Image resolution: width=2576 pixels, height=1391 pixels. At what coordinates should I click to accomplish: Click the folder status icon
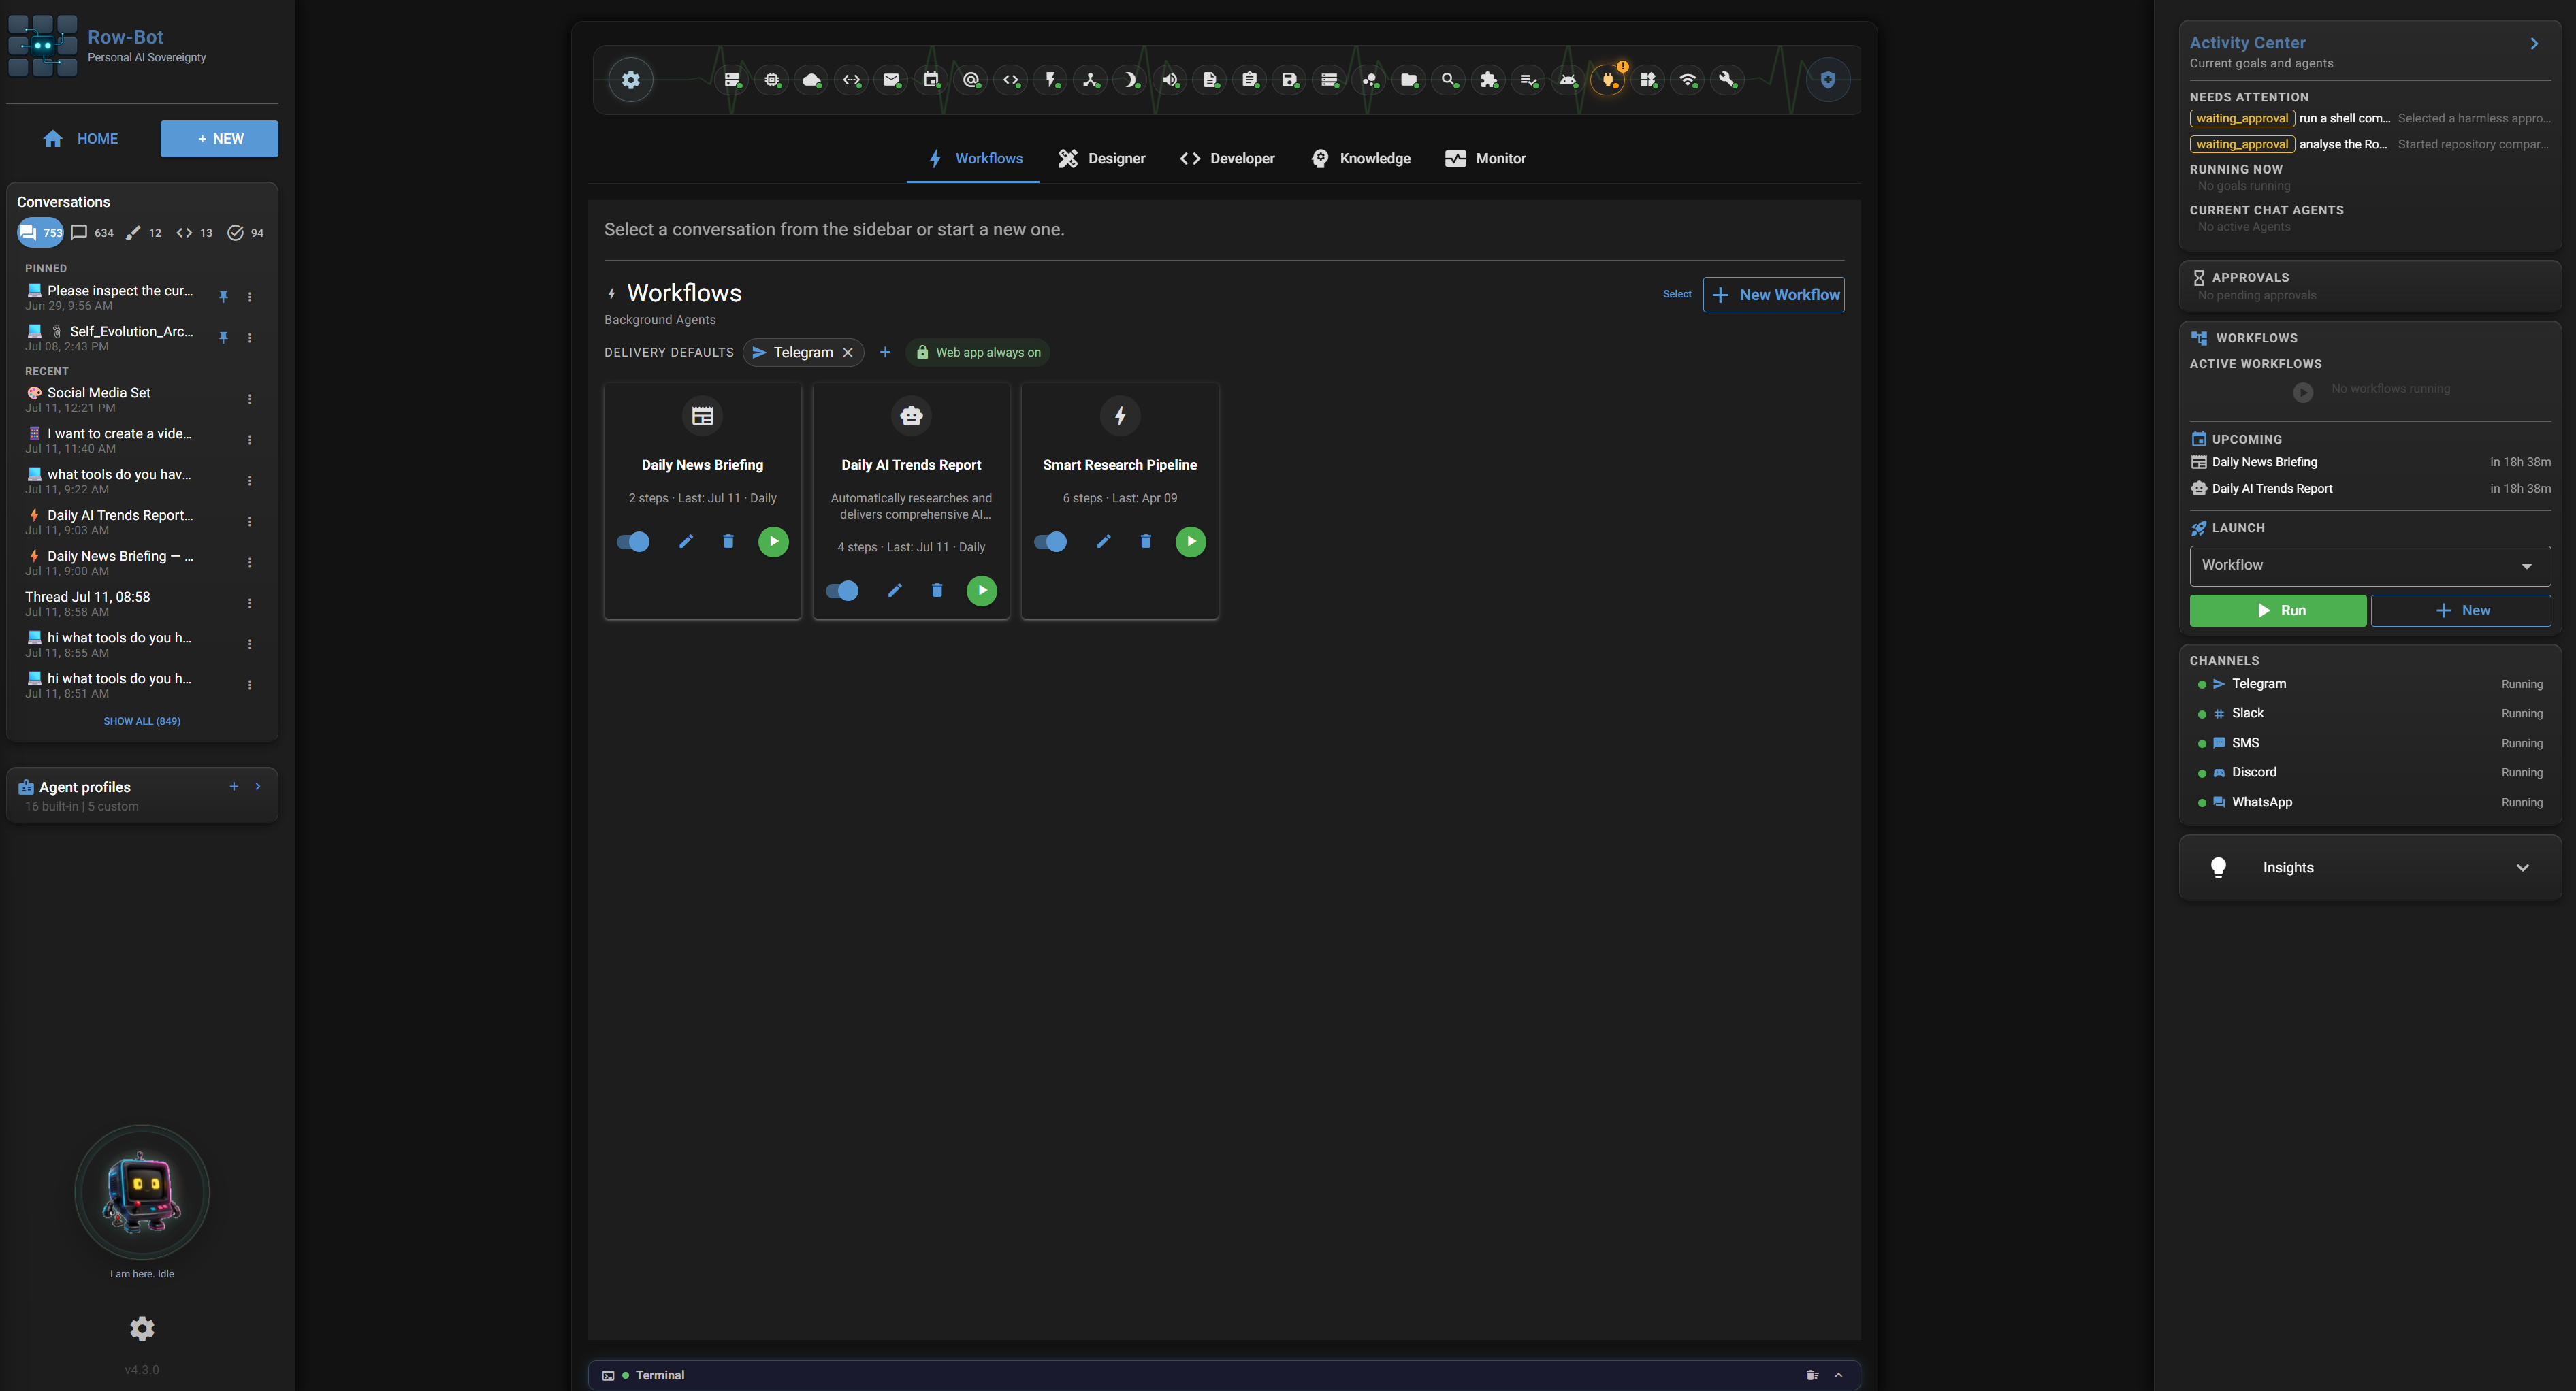1409,80
